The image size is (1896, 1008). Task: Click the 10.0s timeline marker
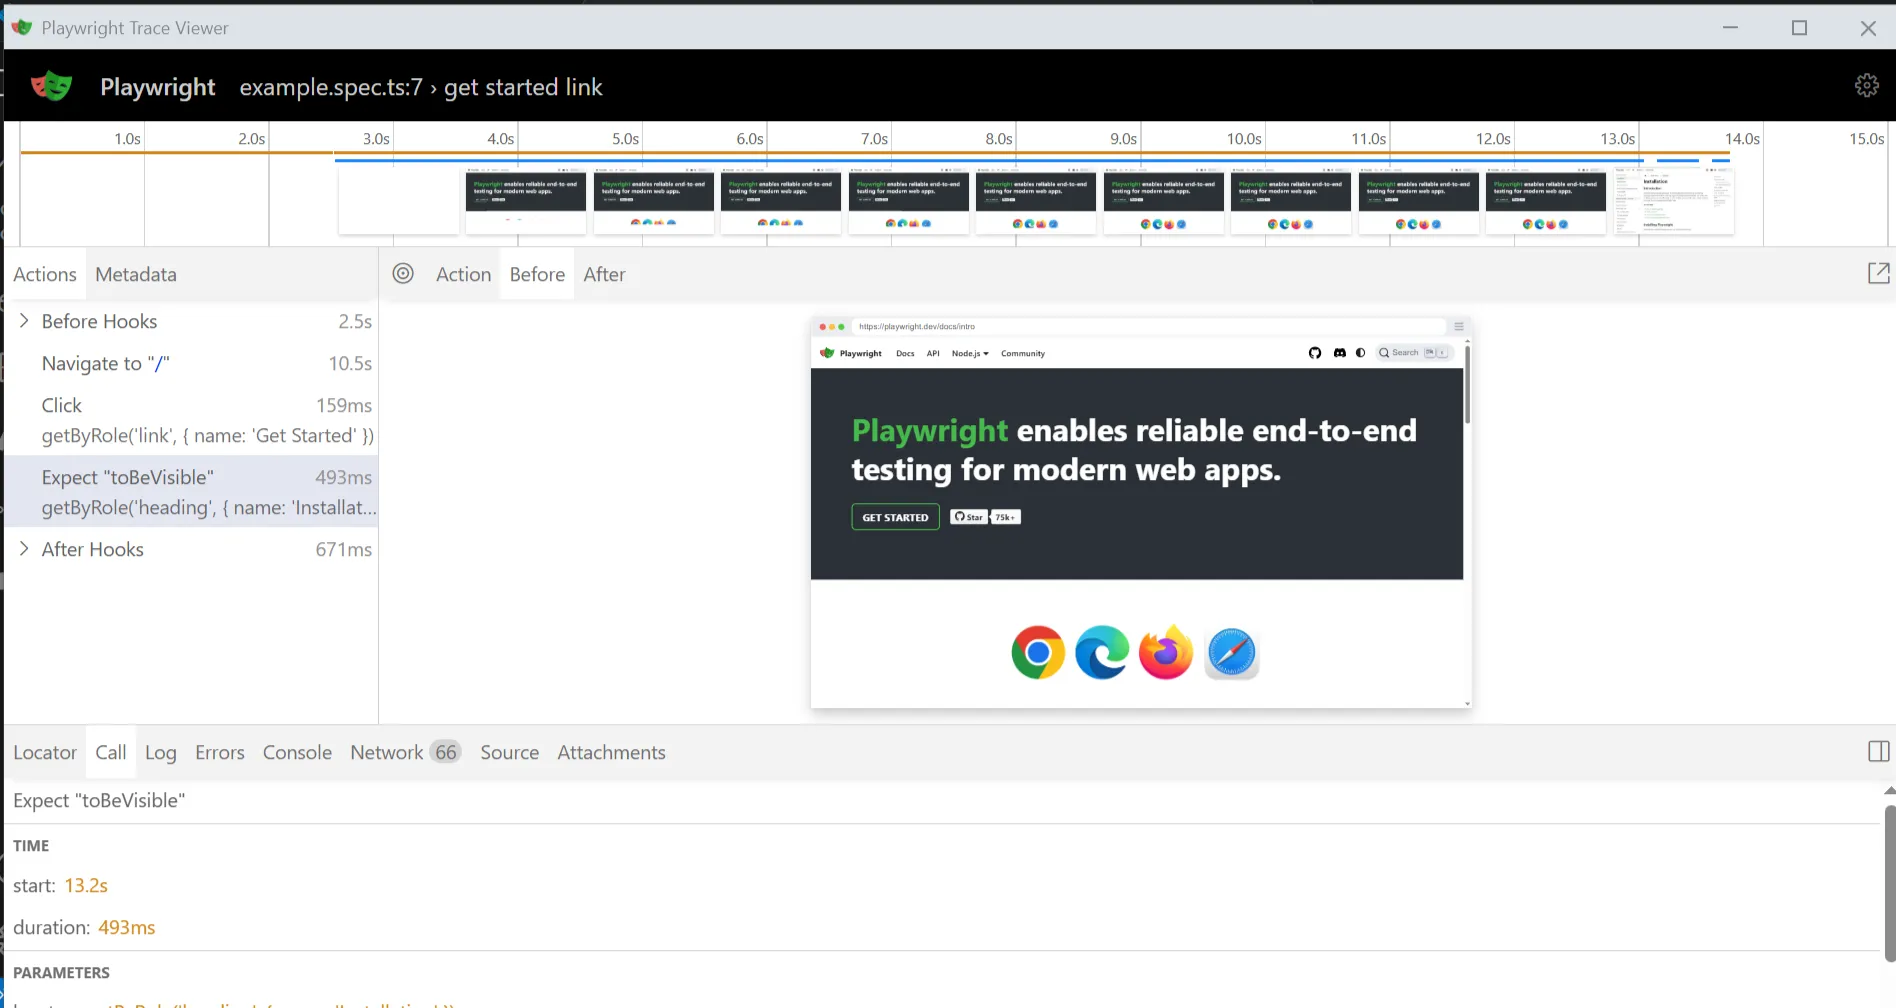(x=1244, y=139)
